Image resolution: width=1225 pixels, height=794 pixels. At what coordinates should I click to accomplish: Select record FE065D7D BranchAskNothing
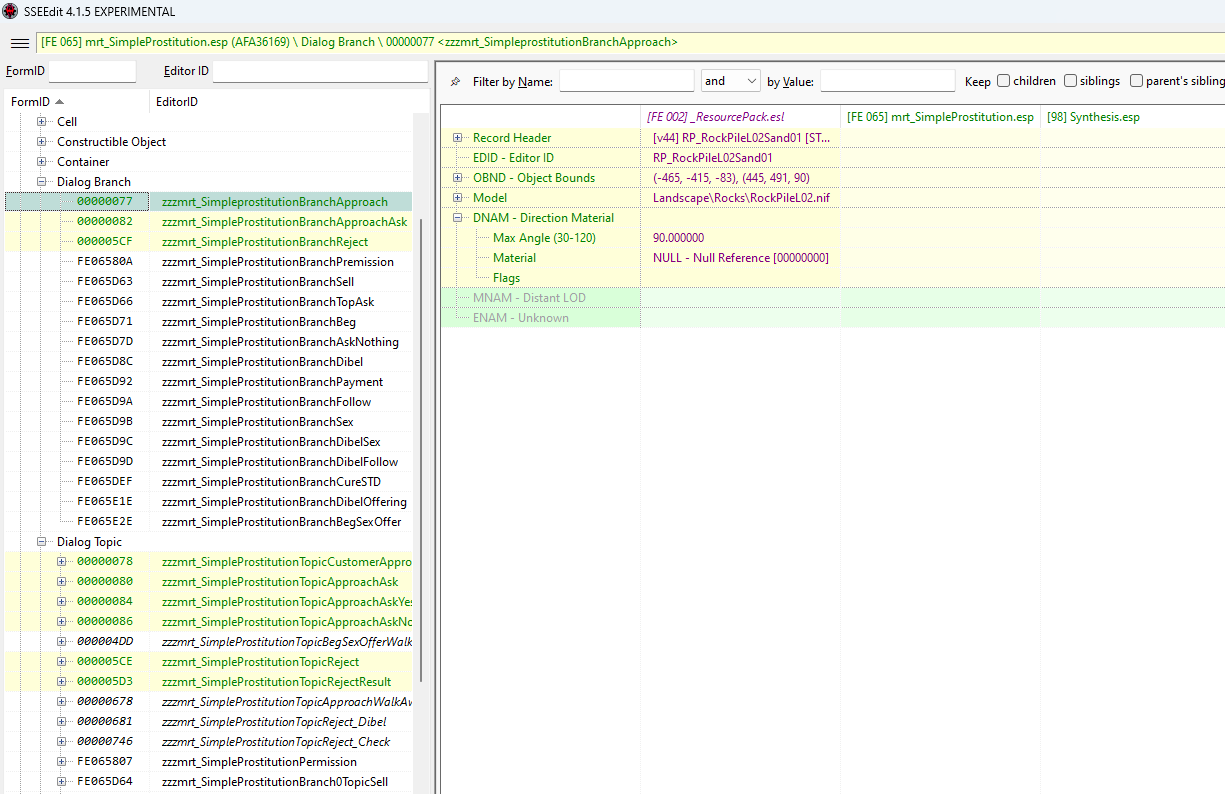[208, 342]
